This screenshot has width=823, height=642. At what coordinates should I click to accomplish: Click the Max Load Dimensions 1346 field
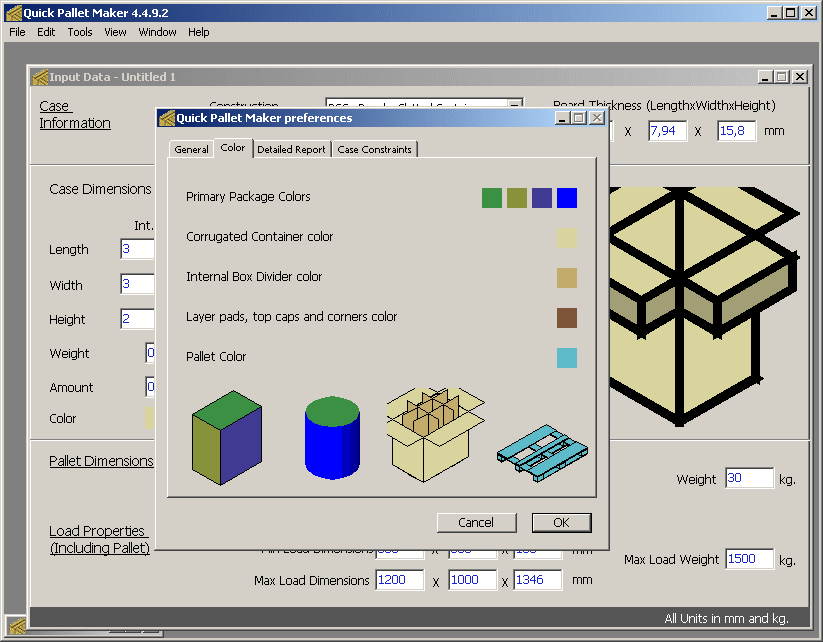tap(538, 580)
